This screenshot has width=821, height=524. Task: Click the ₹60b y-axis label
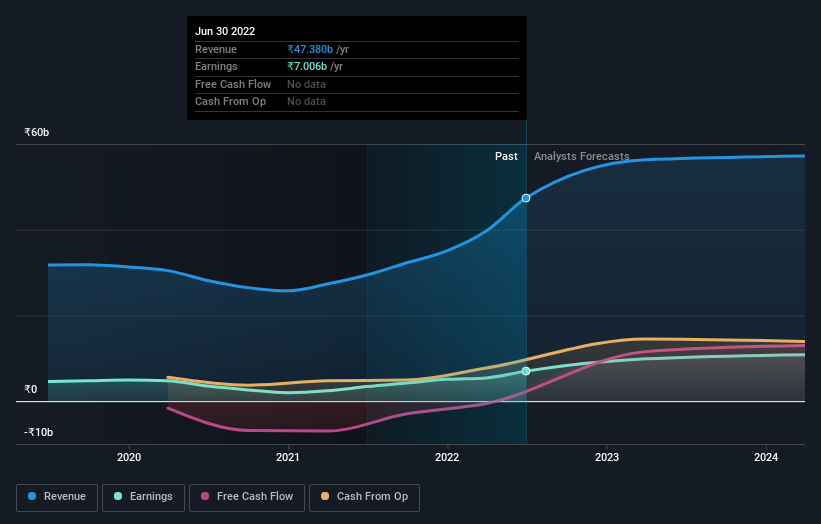click(37, 132)
